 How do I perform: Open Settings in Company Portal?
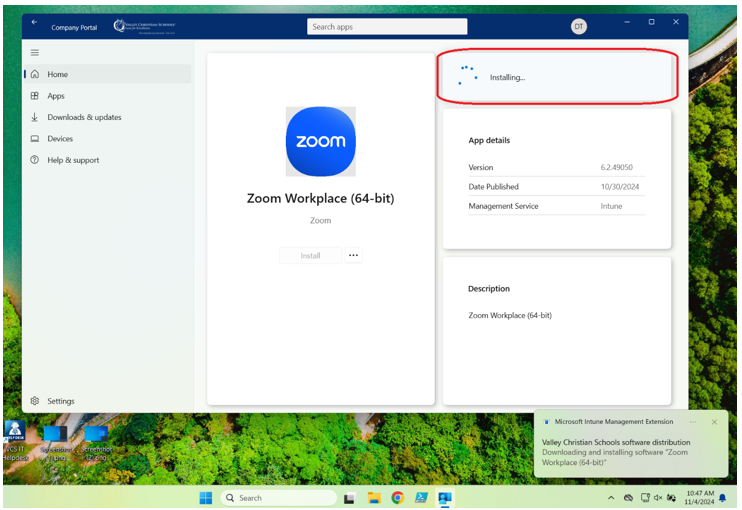pos(108,401)
